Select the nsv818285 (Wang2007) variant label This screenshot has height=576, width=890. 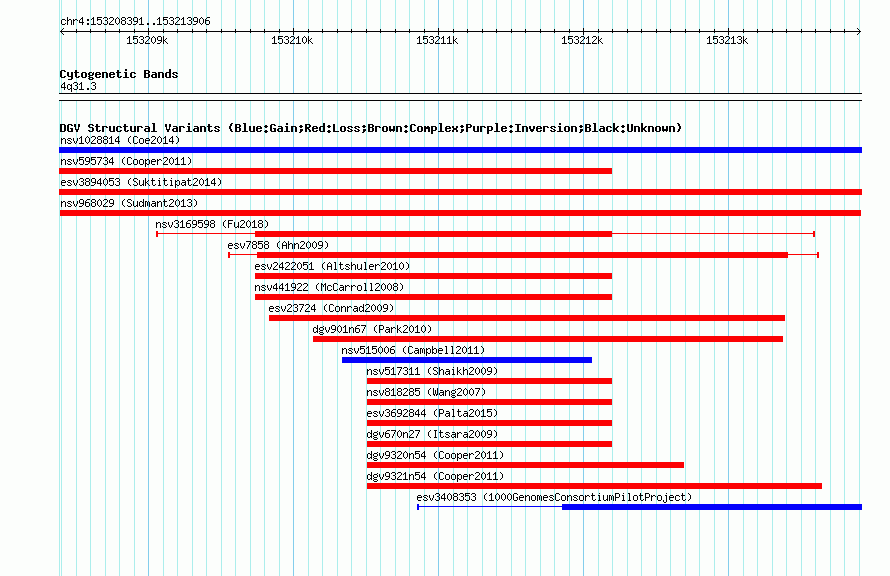[x=426, y=392]
